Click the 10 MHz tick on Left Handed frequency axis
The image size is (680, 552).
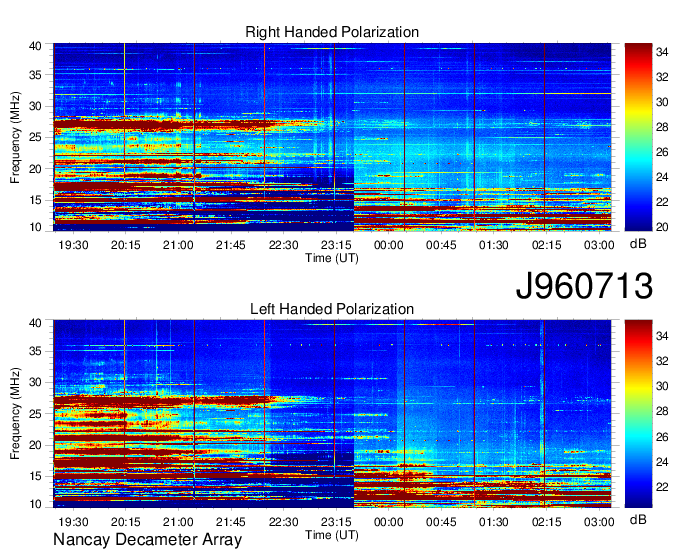click(x=35, y=504)
